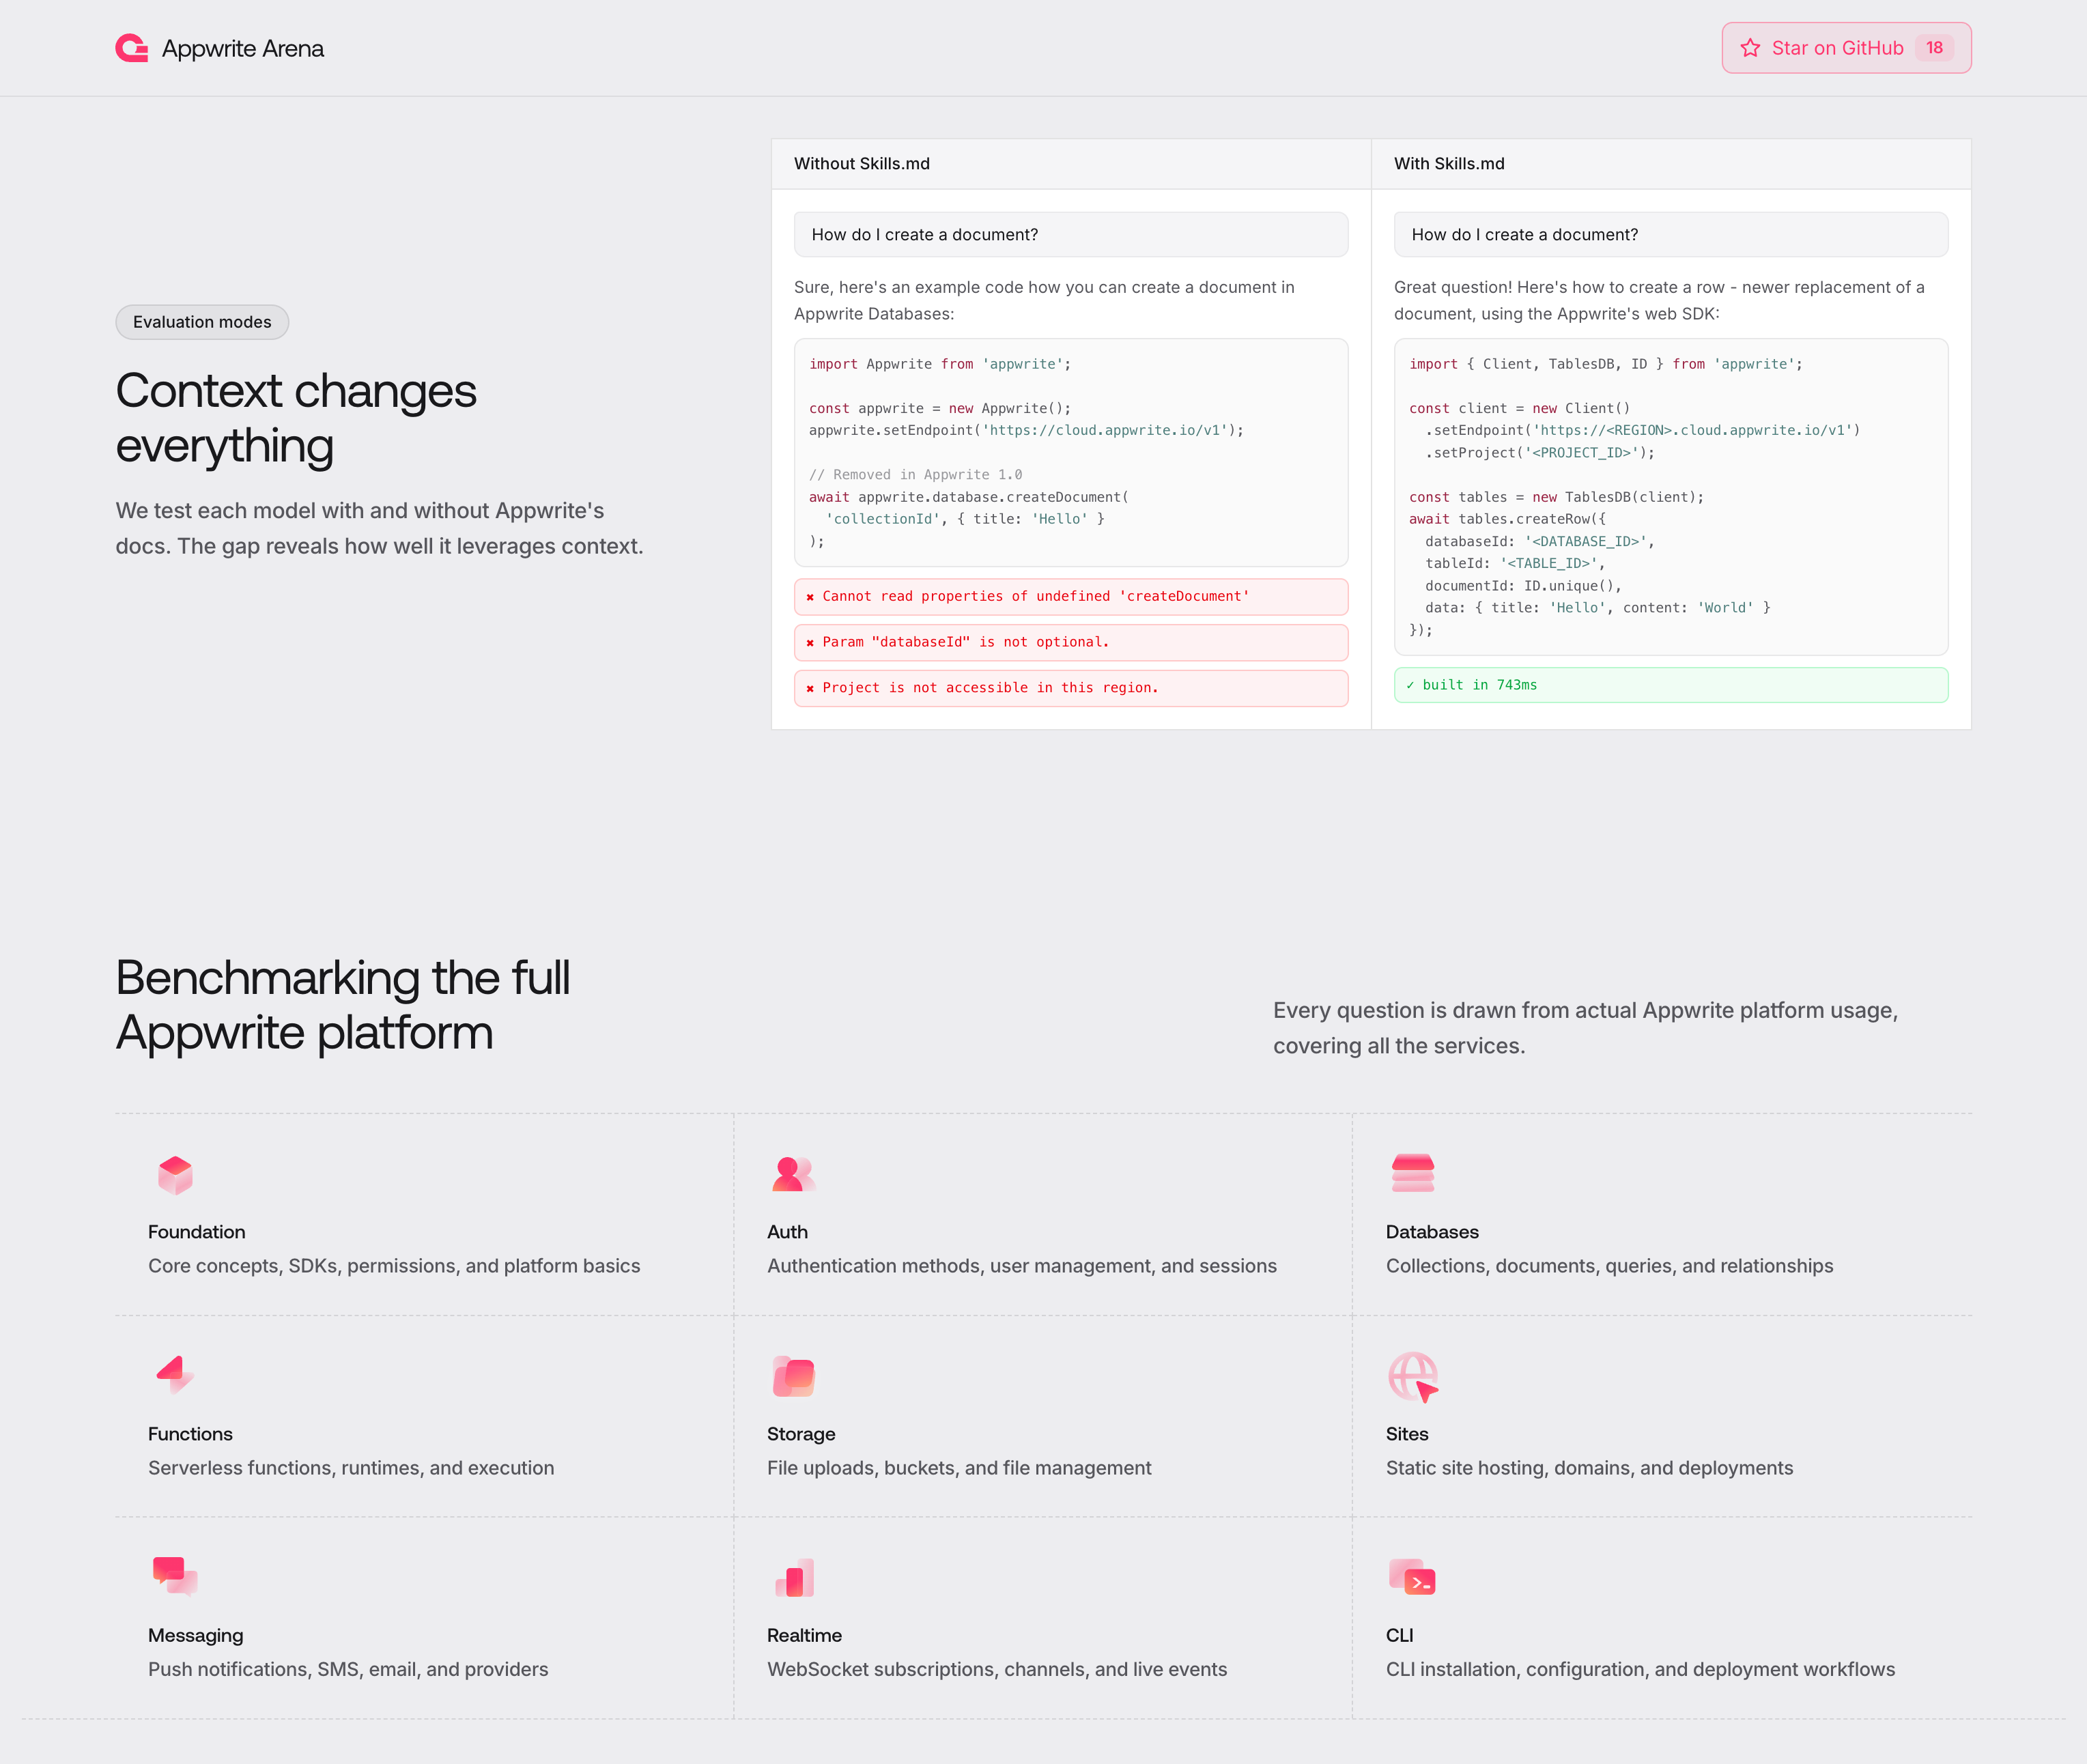The height and width of the screenshot is (1764, 2087).
Task: Click the star icon inside the GitHub button
Action: (x=1751, y=47)
